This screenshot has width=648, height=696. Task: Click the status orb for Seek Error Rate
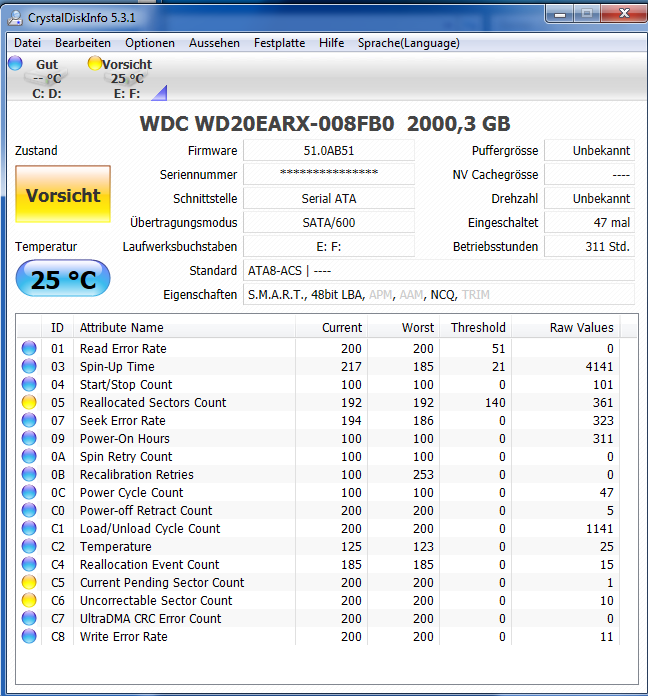pos(29,420)
